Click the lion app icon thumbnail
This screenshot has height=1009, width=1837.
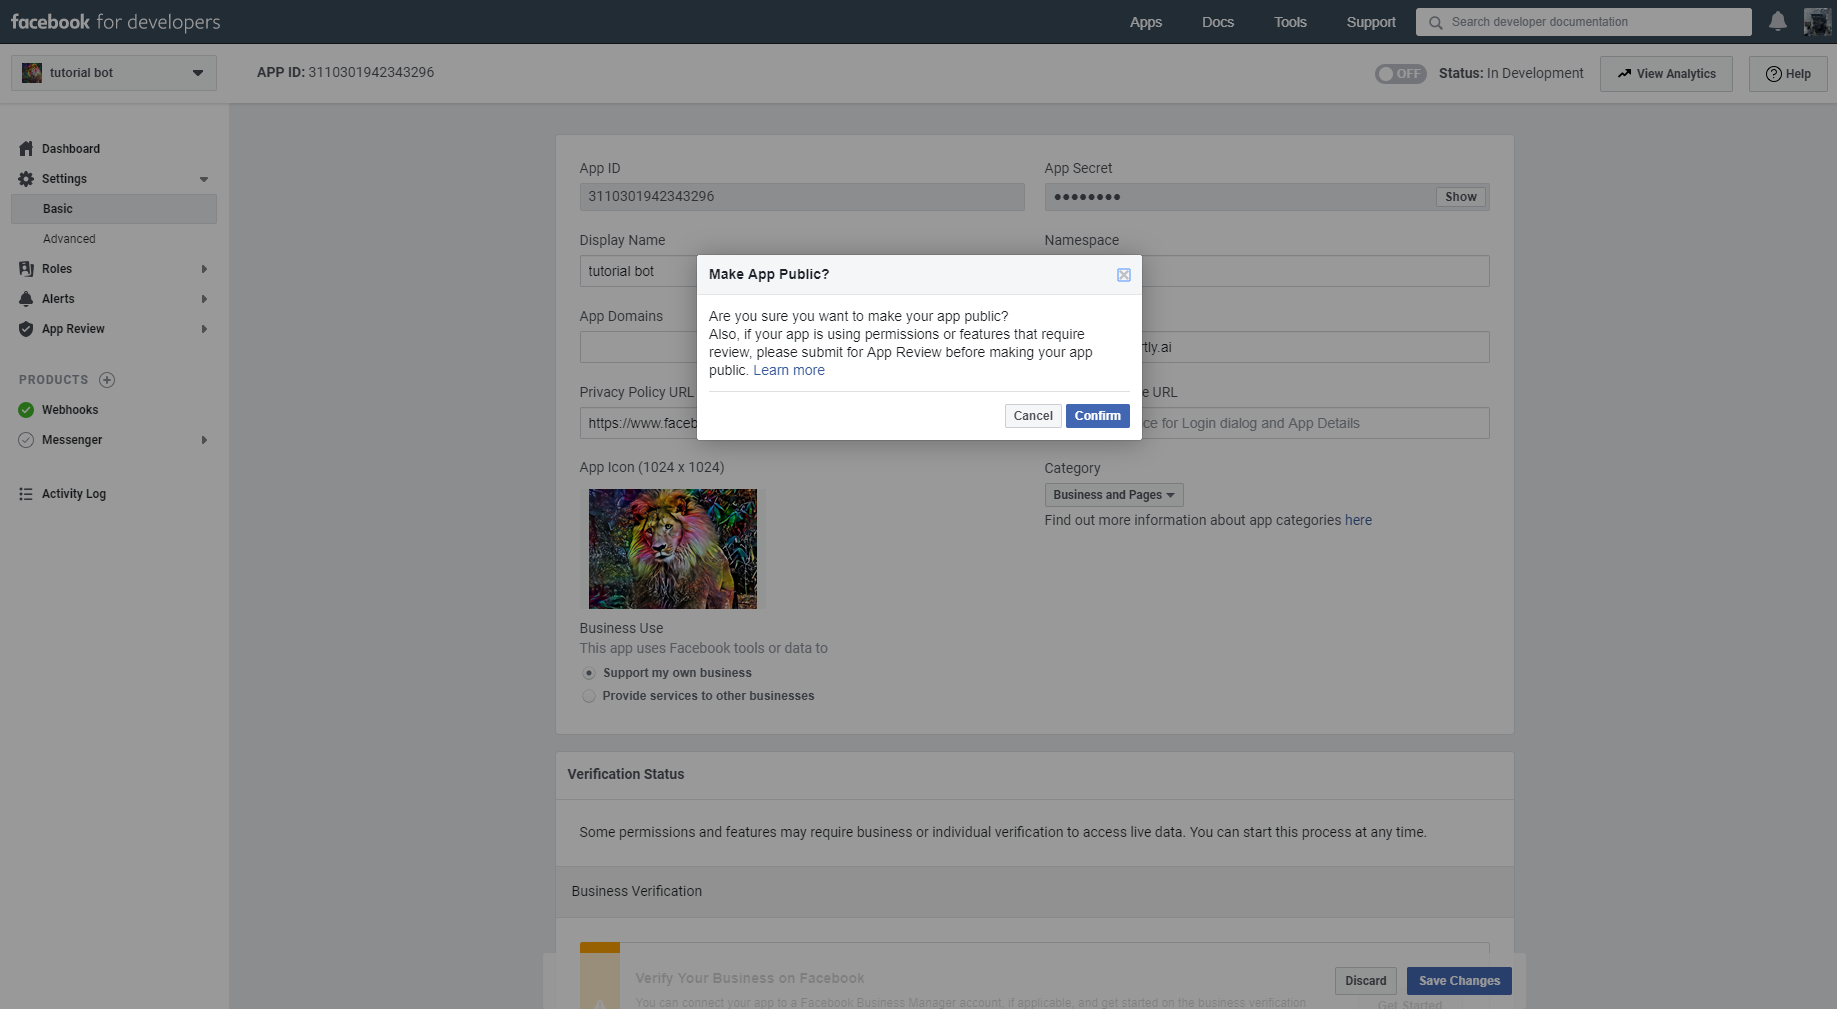click(672, 548)
